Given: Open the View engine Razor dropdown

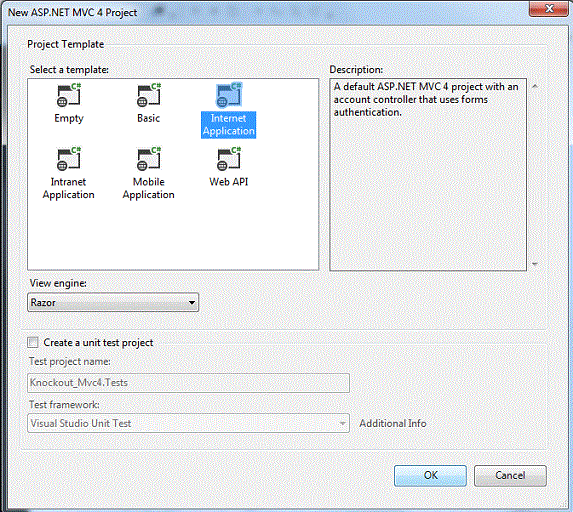Looking at the screenshot, I should click(113, 302).
